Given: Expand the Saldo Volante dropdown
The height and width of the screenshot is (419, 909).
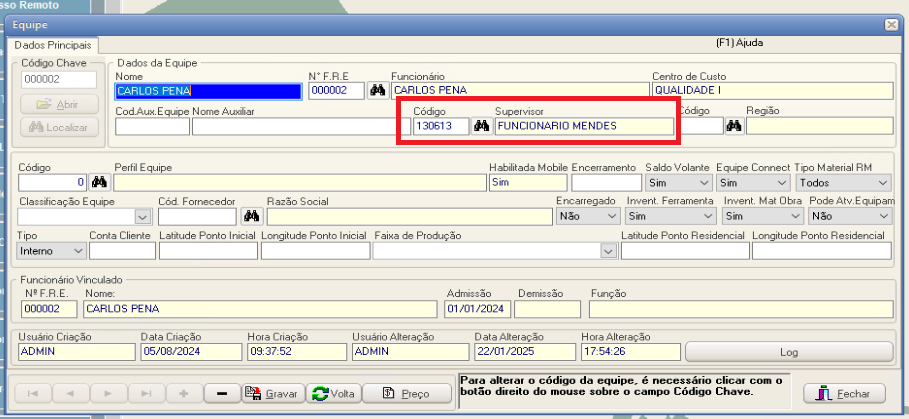Looking at the screenshot, I should tap(705, 183).
